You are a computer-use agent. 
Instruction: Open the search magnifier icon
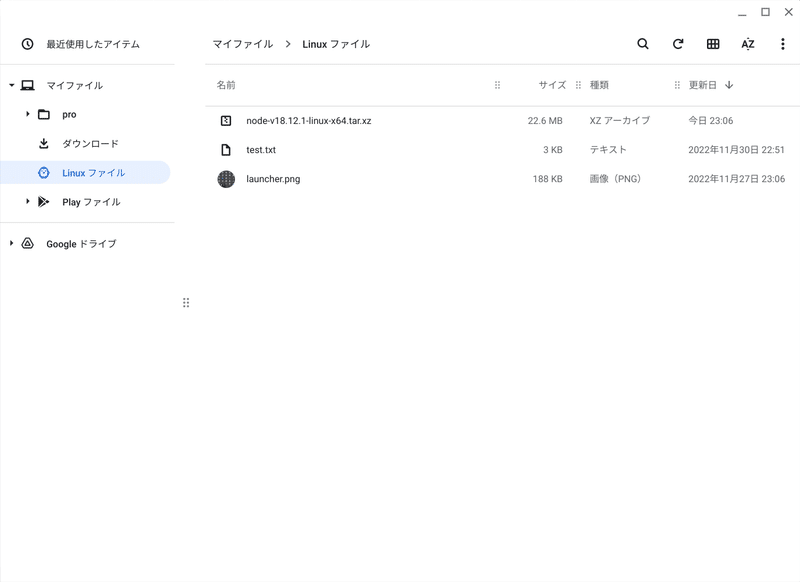pyautogui.click(x=643, y=44)
